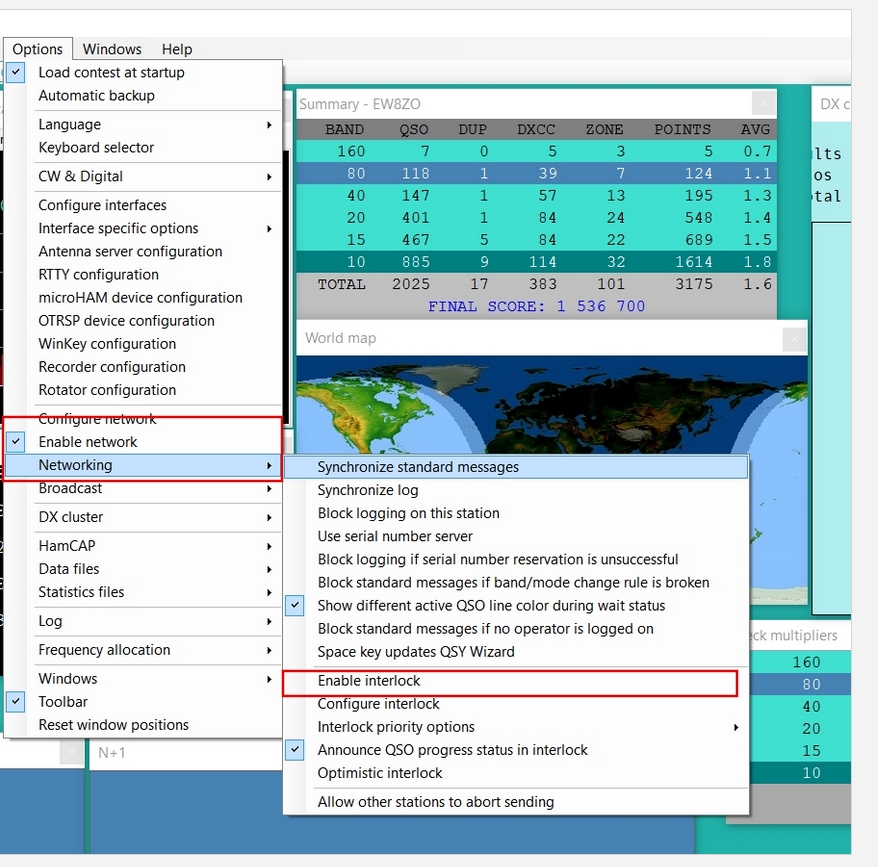Screen dimensions: 878x867
Task: Open the Windows menu in menu bar
Action: point(111,49)
